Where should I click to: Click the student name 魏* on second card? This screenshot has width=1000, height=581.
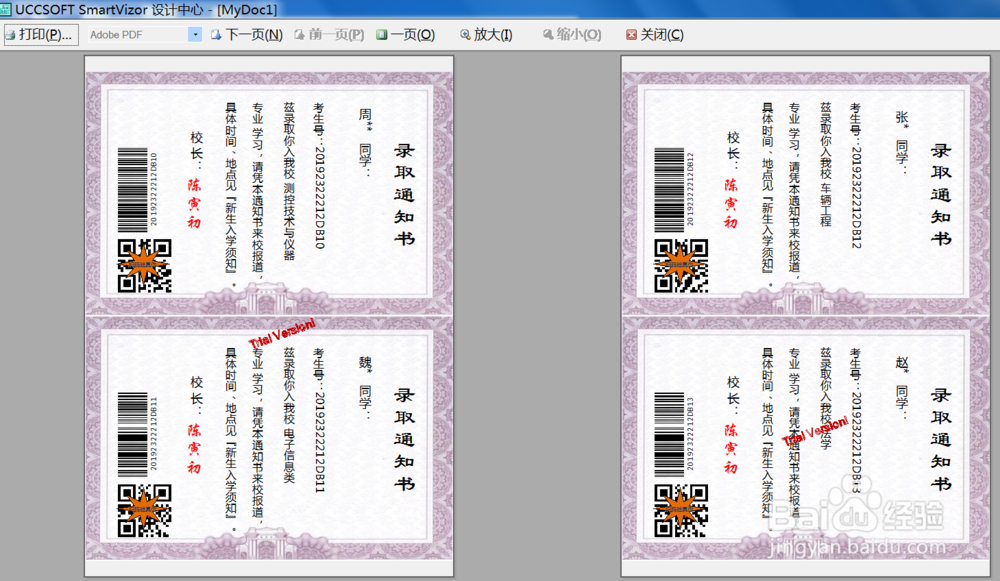[x=365, y=364]
